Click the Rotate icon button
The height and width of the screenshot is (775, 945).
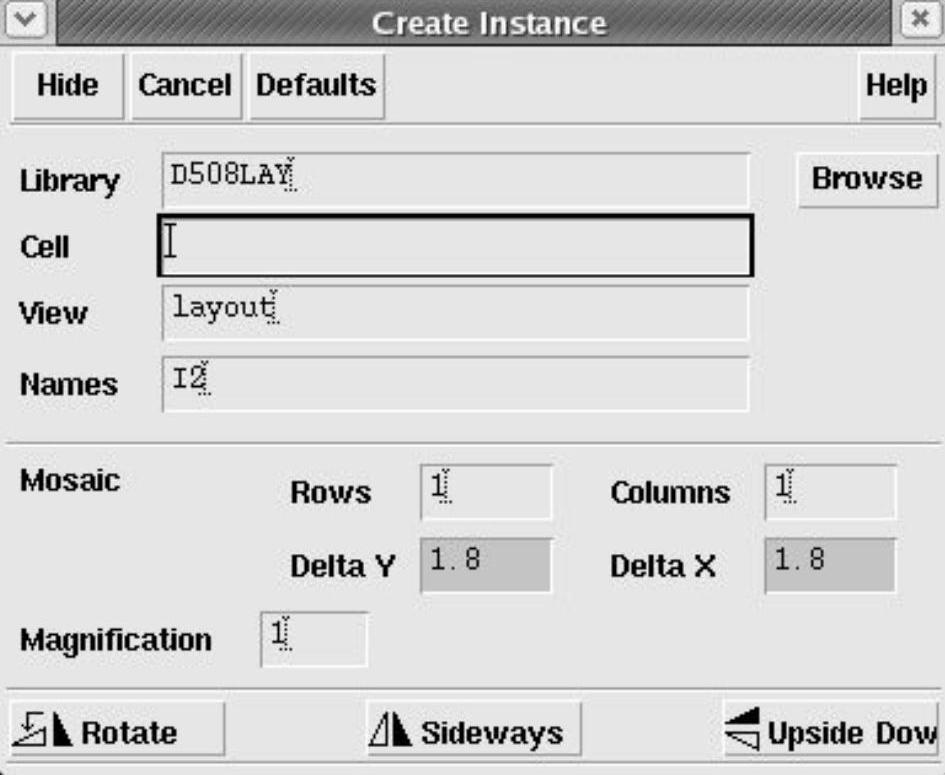[116, 731]
